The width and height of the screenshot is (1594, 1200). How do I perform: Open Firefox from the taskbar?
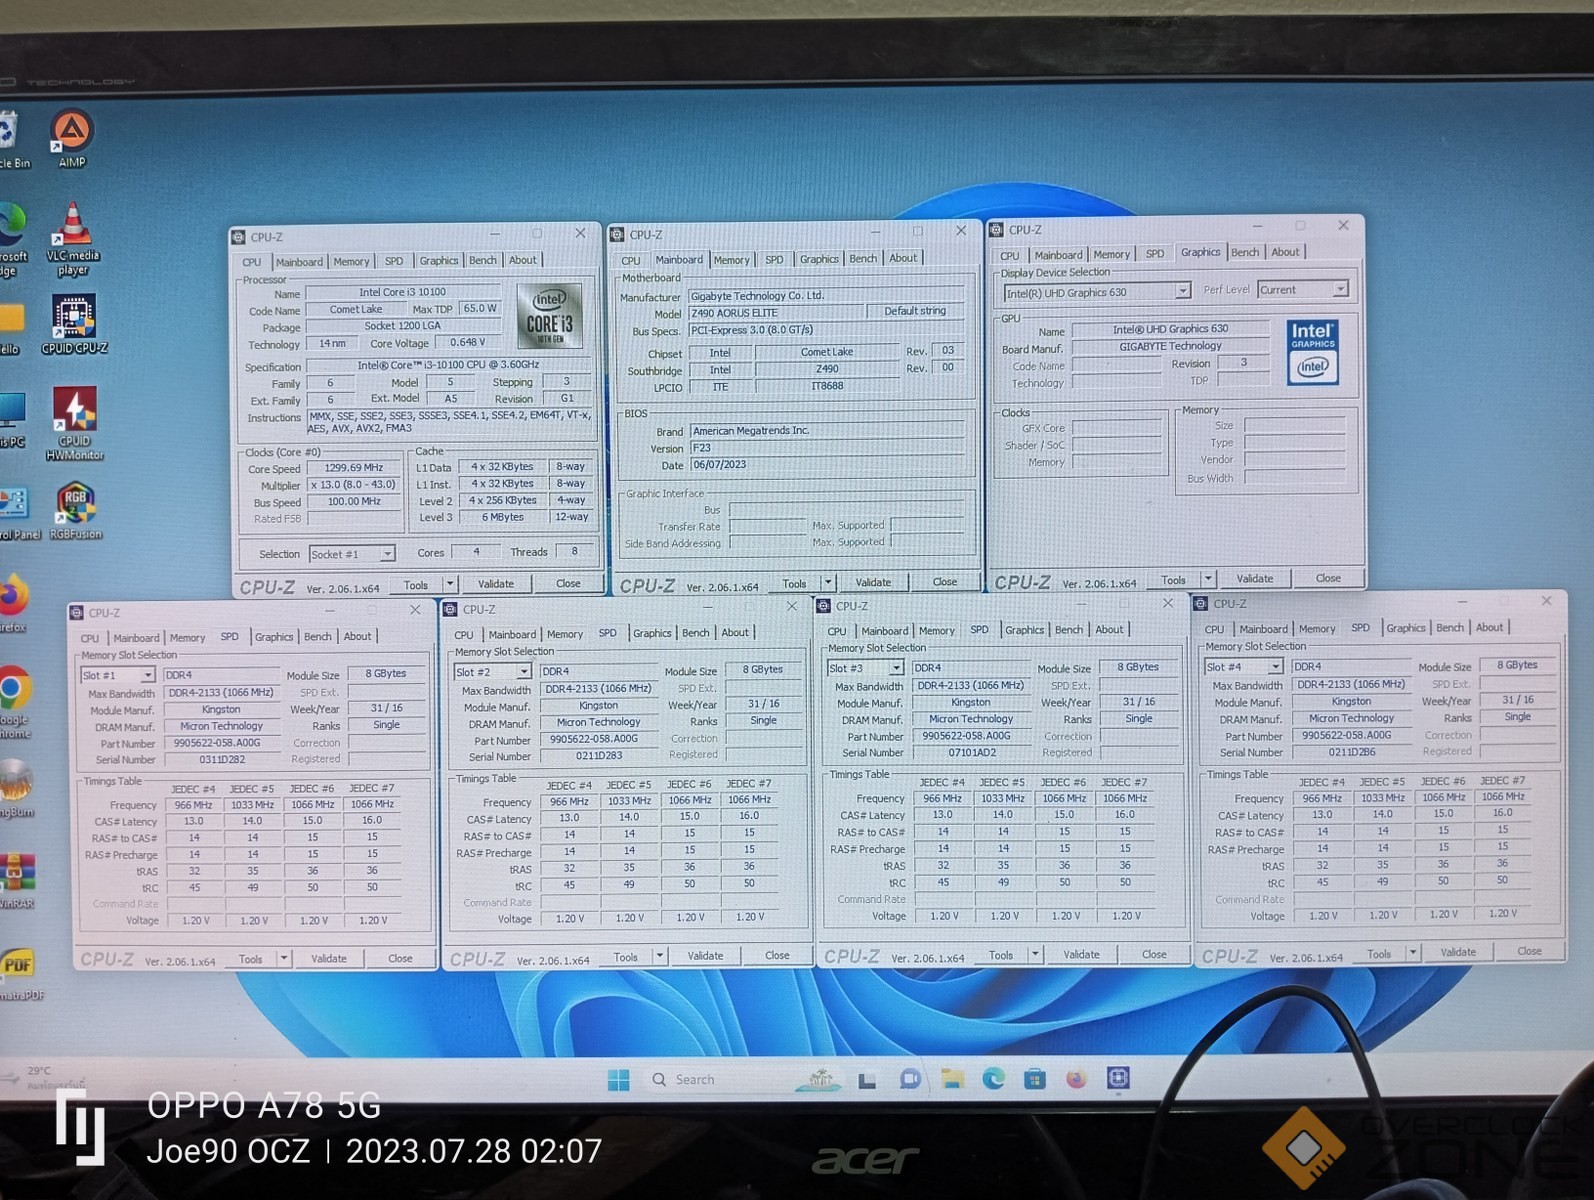coord(1076,1079)
